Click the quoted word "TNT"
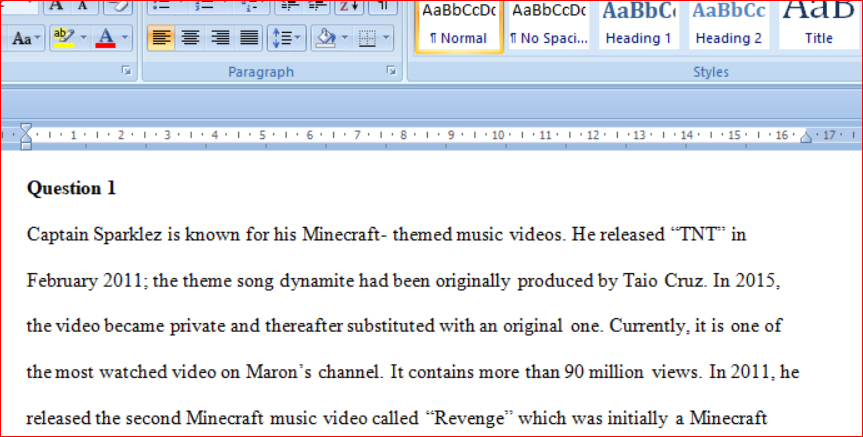Viewport: 863px width, 437px height. (x=699, y=234)
